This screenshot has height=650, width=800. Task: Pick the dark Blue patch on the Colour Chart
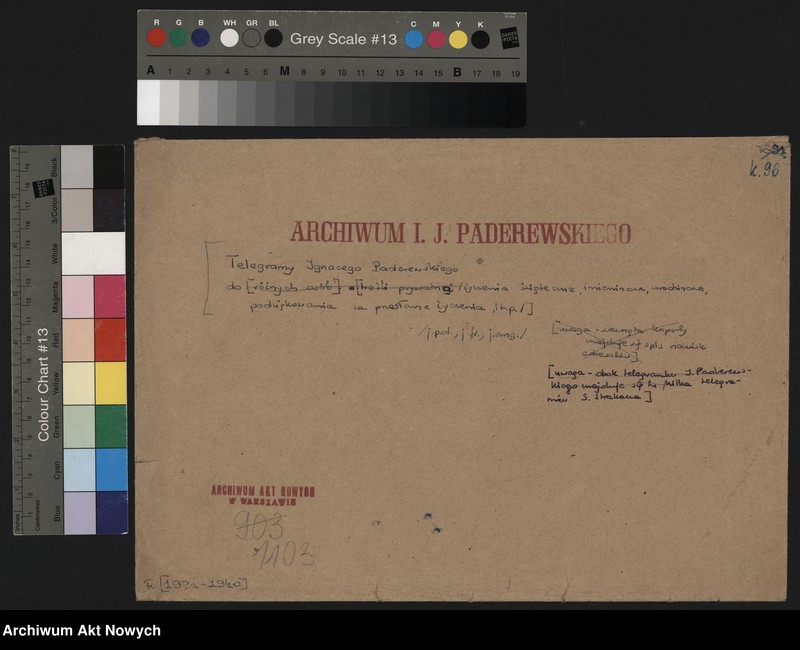point(112,513)
